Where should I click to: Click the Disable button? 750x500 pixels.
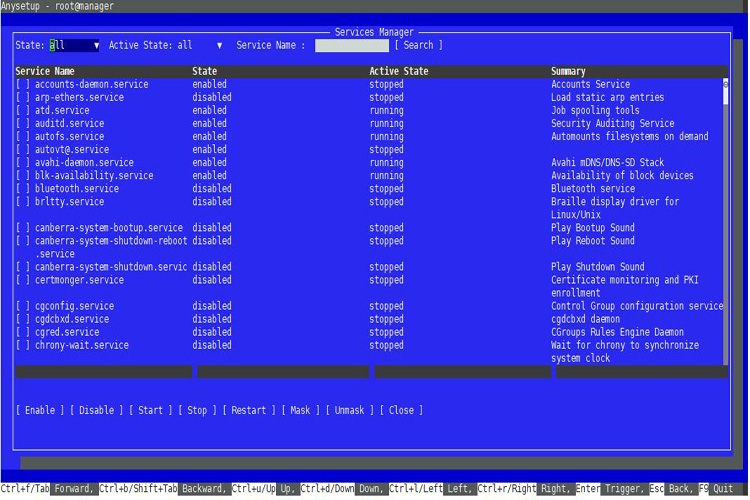tap(96, 410)
